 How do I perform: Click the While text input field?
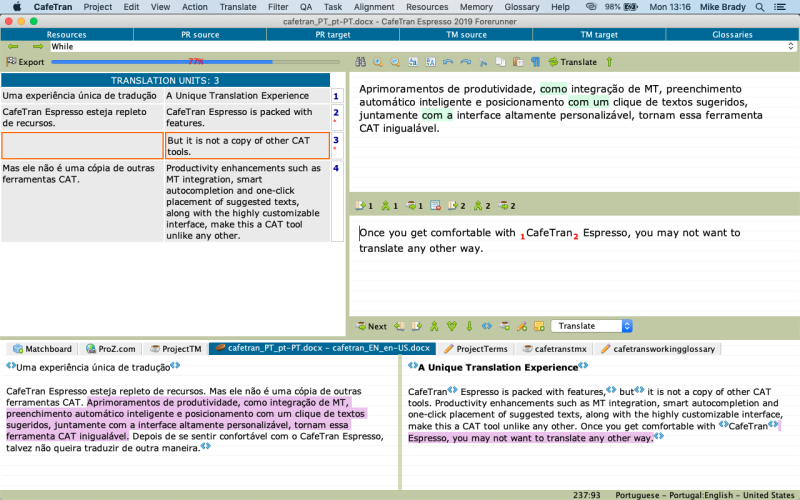click(418, 46)
